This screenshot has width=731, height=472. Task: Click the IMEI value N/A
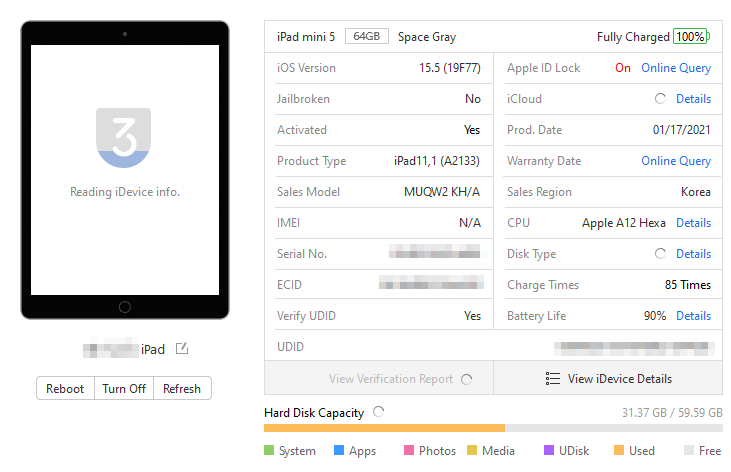click(x=469, y=223)
